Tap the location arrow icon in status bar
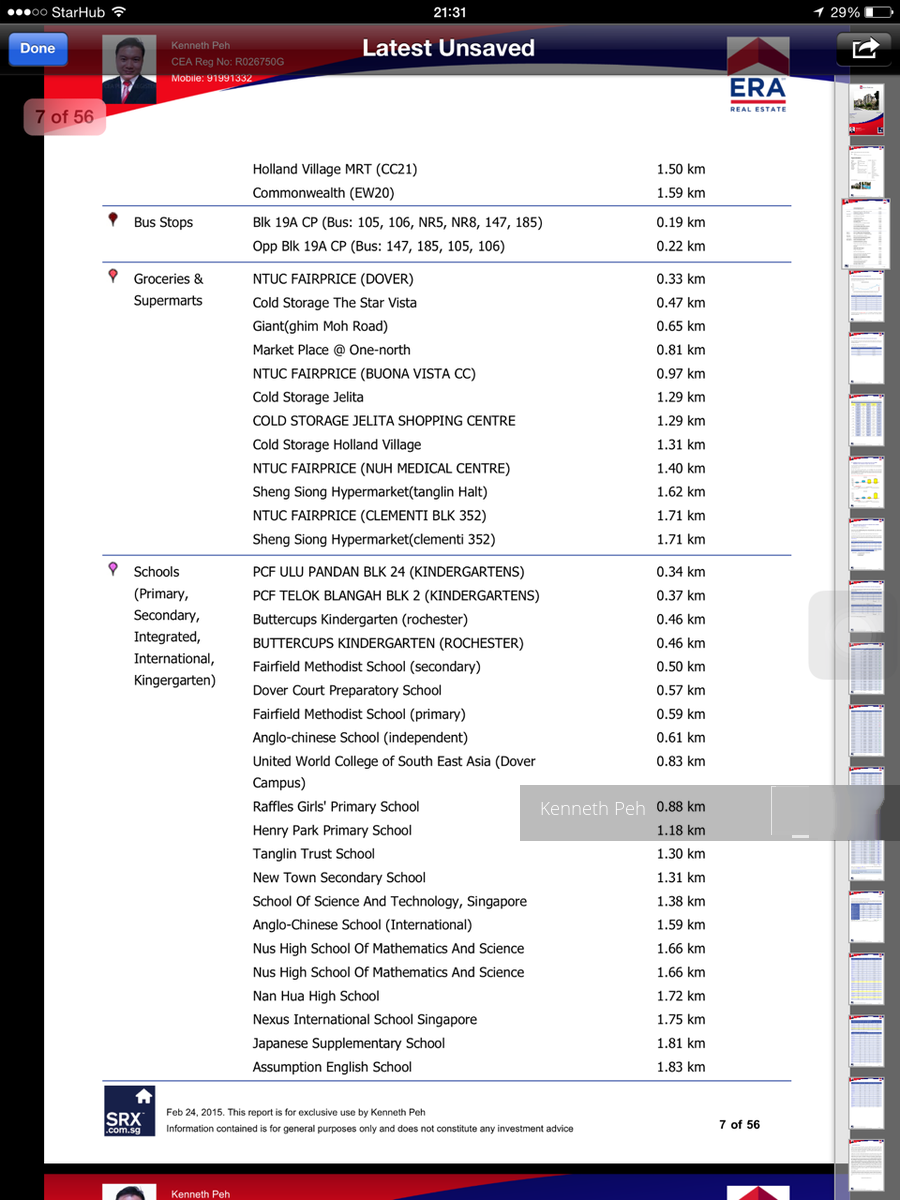This screenshot has height=1200, width=900. (818, 12)
